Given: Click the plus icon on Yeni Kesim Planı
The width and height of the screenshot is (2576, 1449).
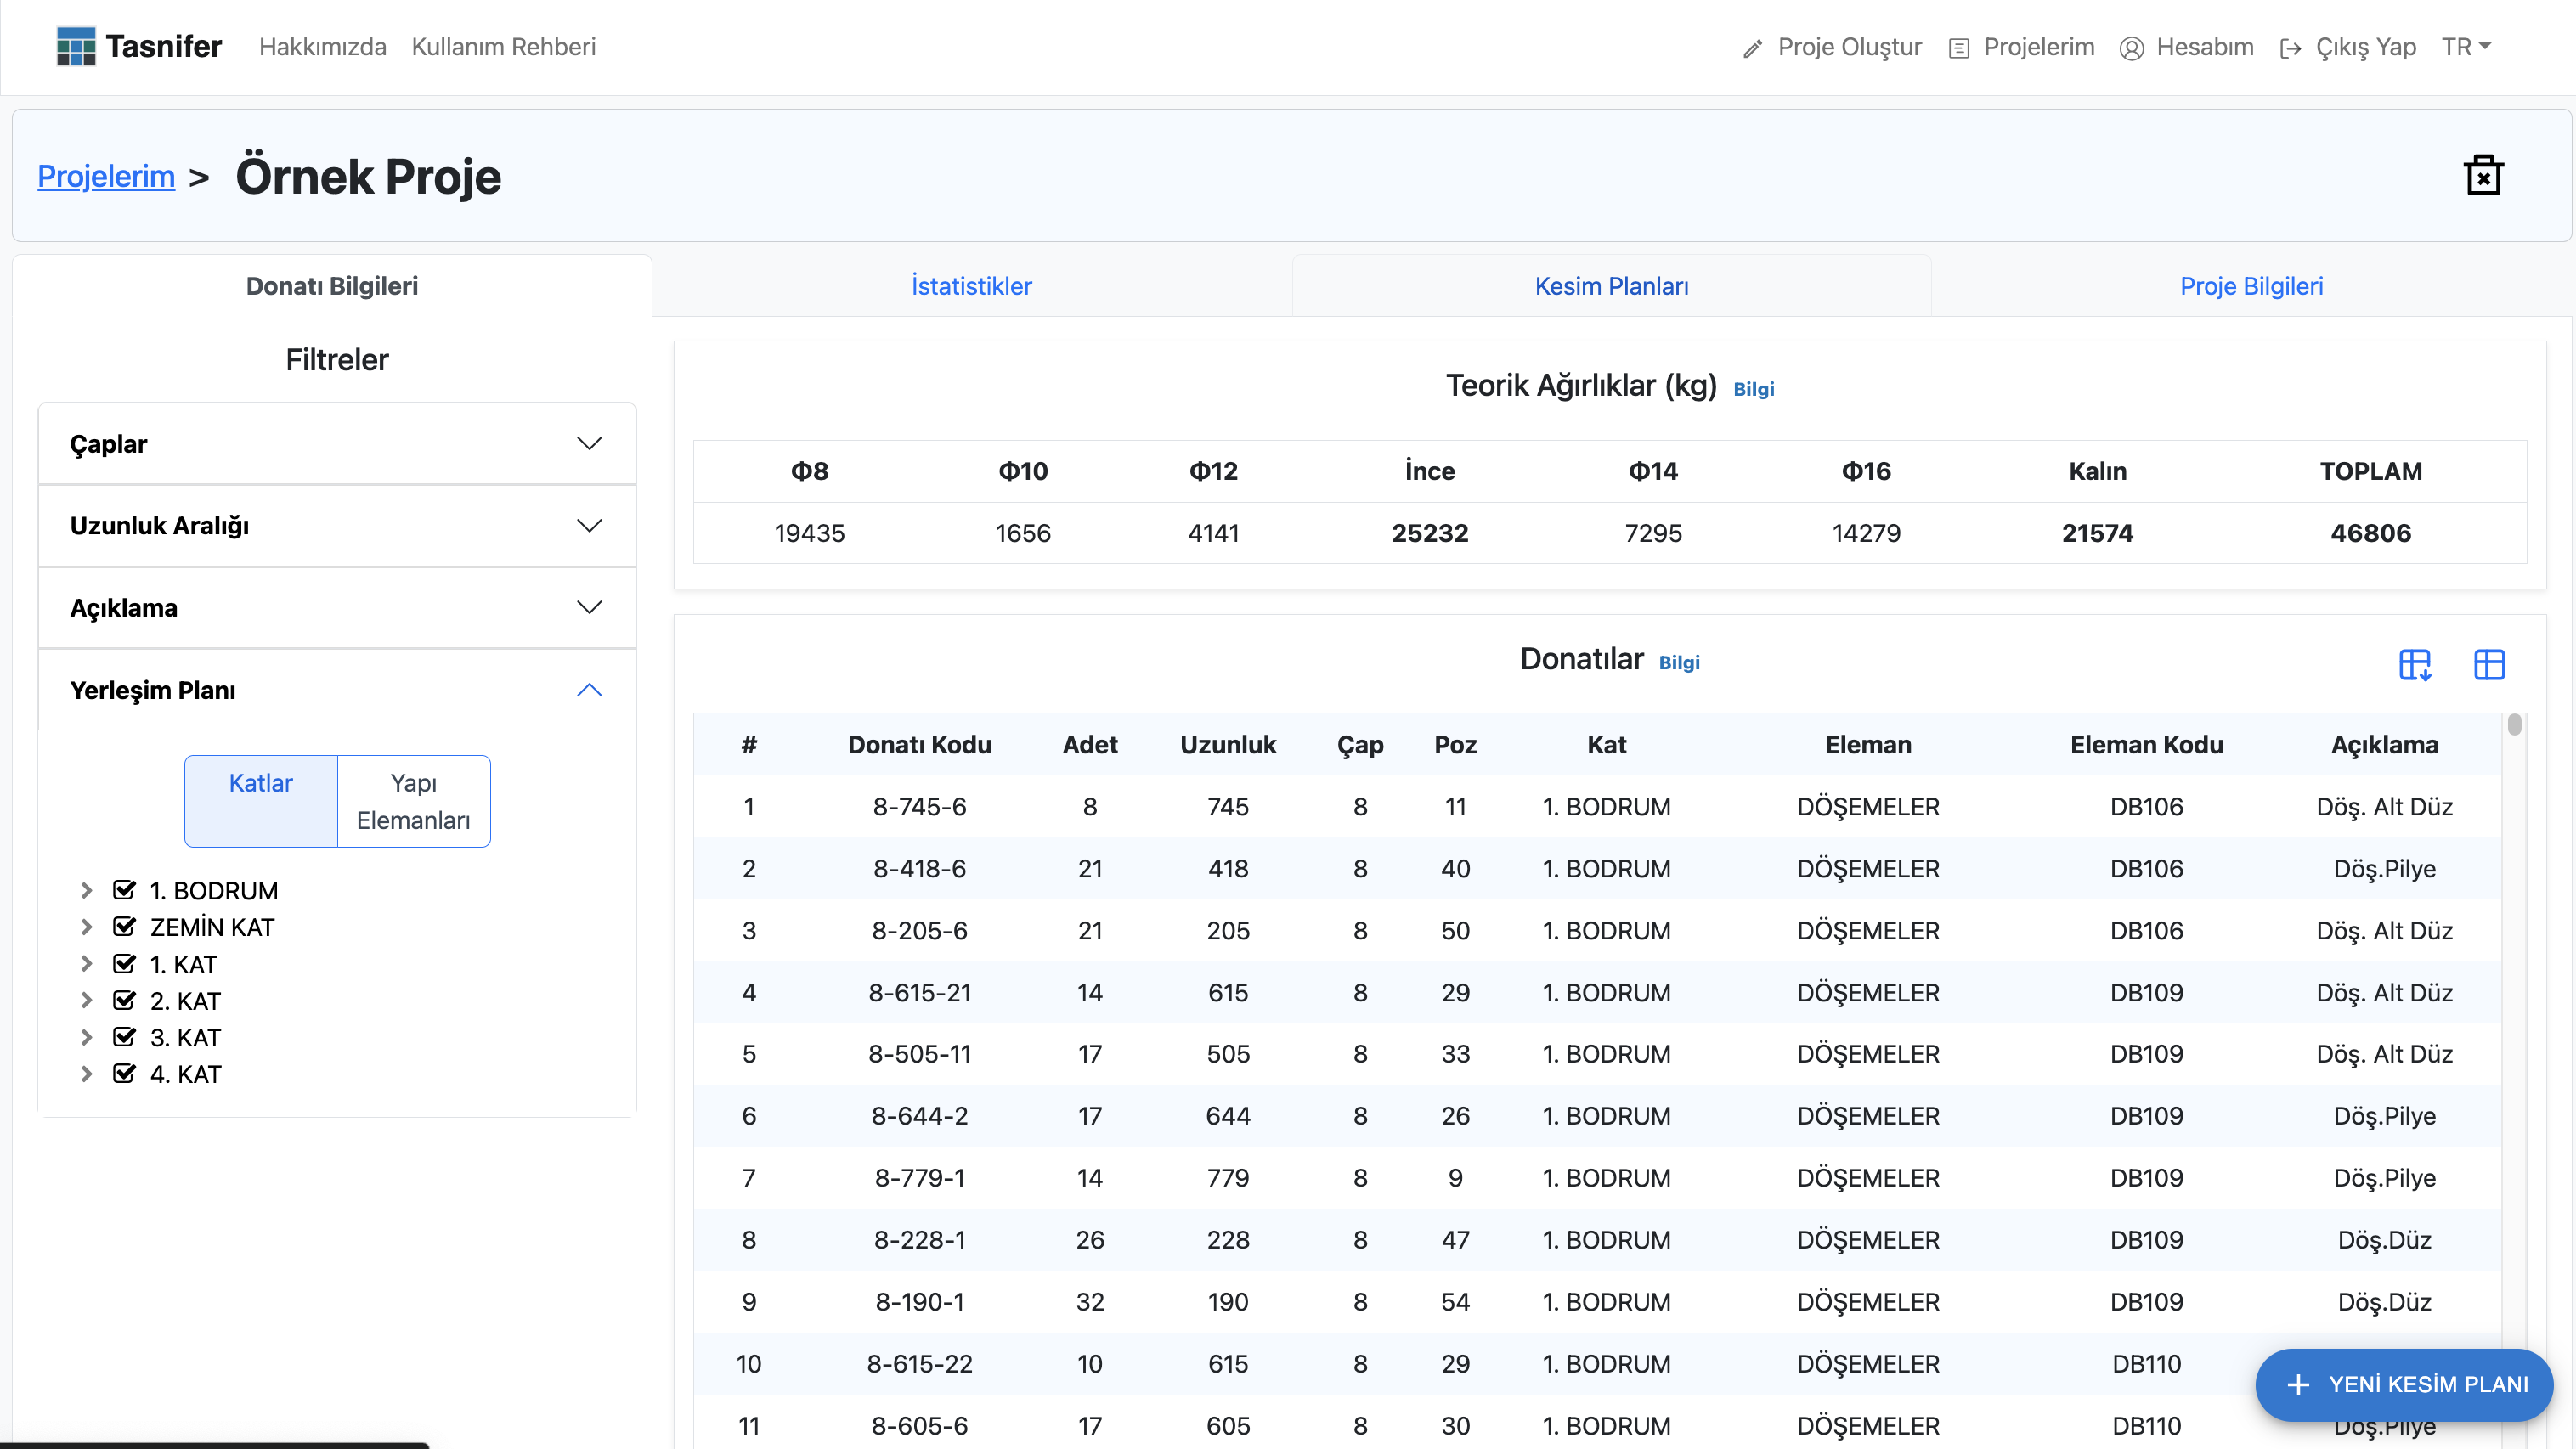Looking at the screenshot, I should 2298,1384.
